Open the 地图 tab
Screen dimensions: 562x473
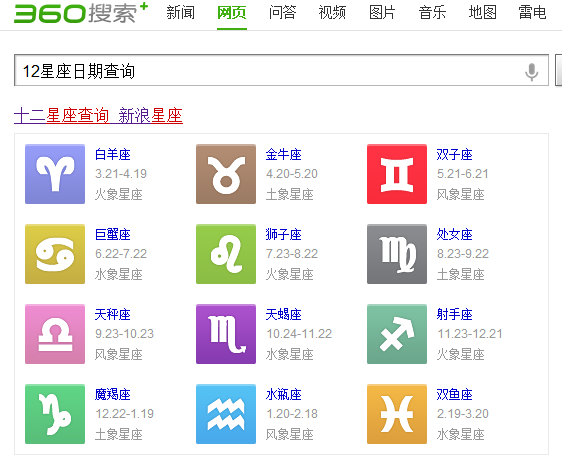482,13
